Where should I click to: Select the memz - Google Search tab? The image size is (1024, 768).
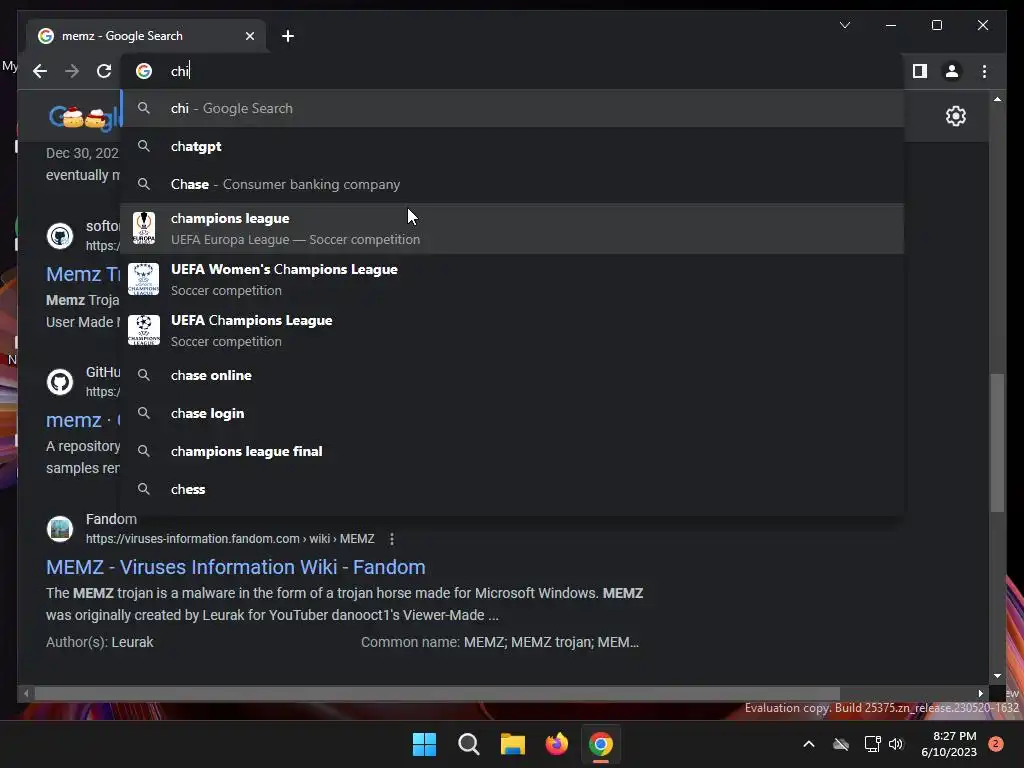(x=146, y=36)
